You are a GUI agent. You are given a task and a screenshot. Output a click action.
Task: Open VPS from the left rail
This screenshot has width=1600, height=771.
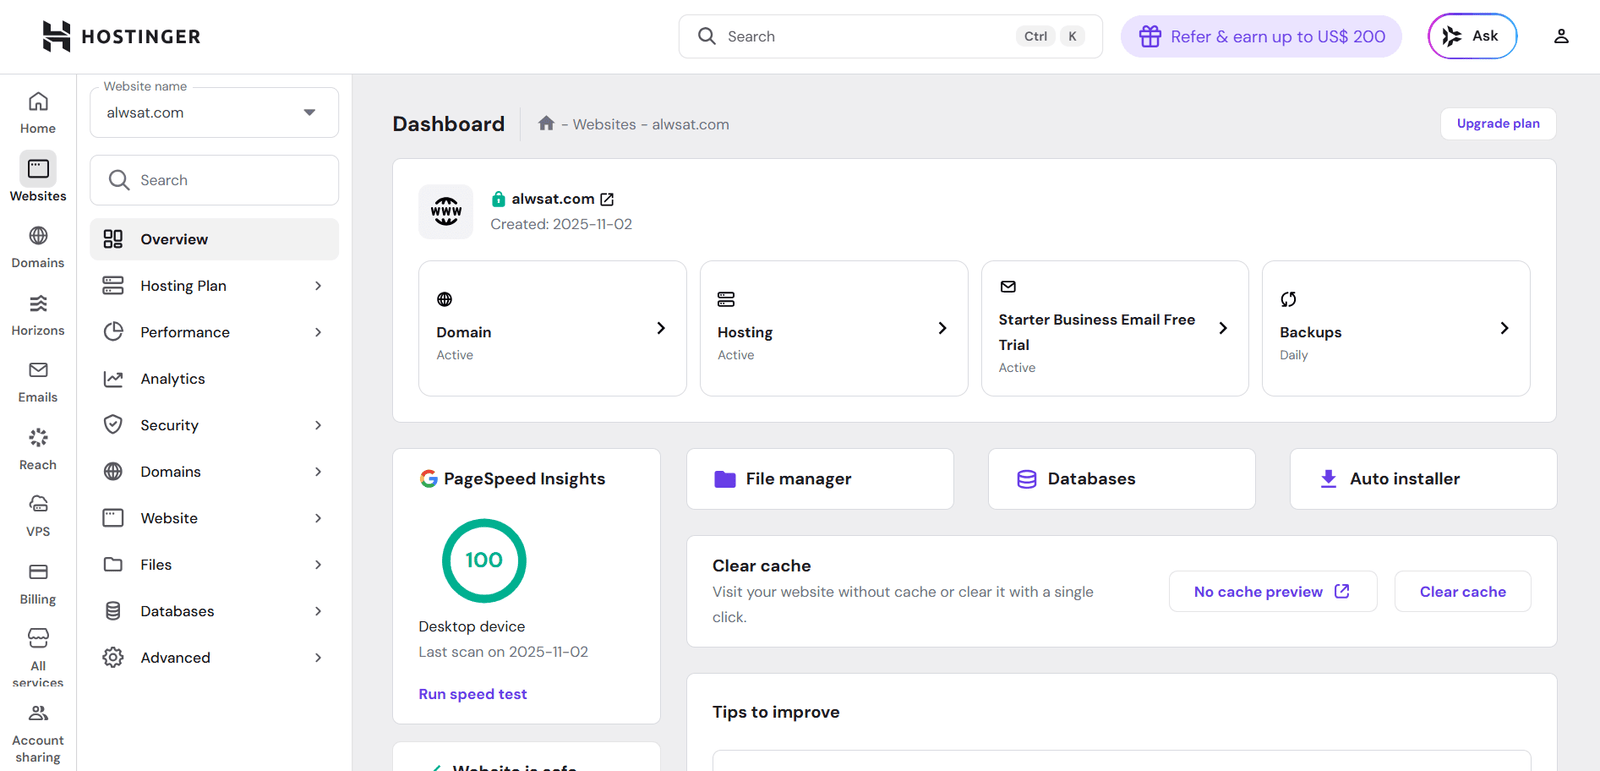pyautogui.click(x=38, y=515)
